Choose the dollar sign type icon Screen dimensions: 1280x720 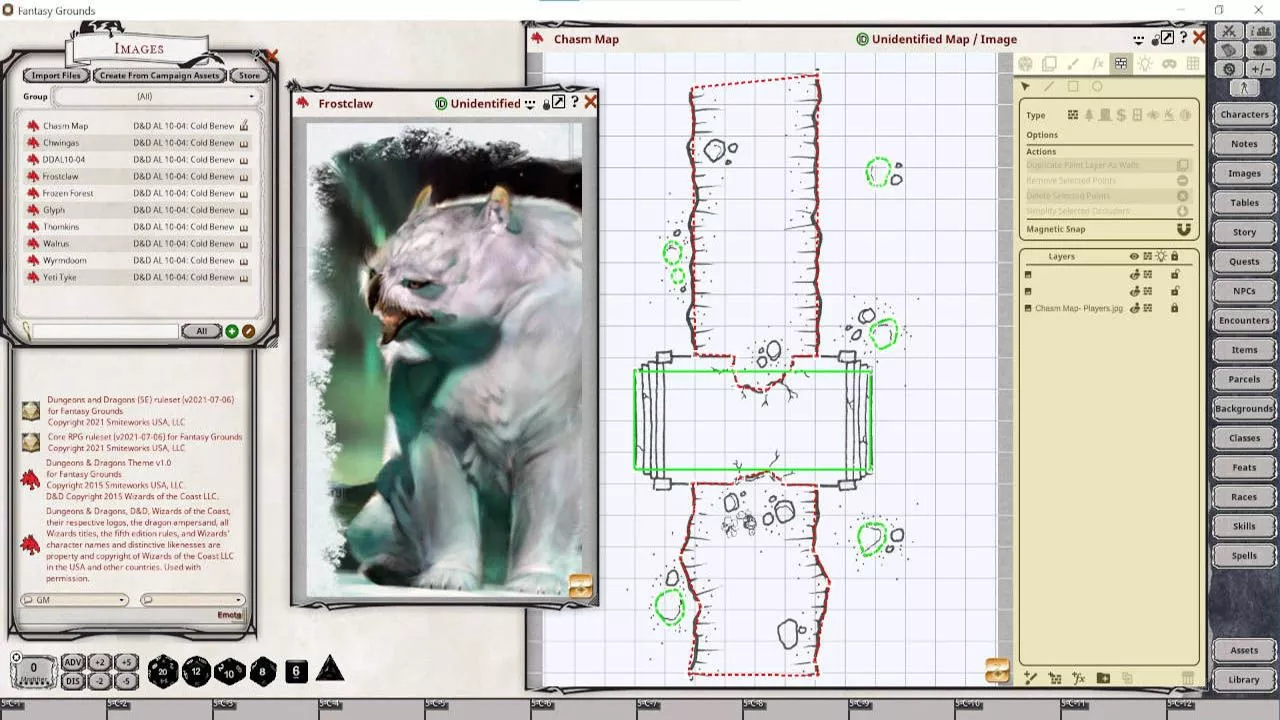pyautogui.click(x=1121, y=115)
